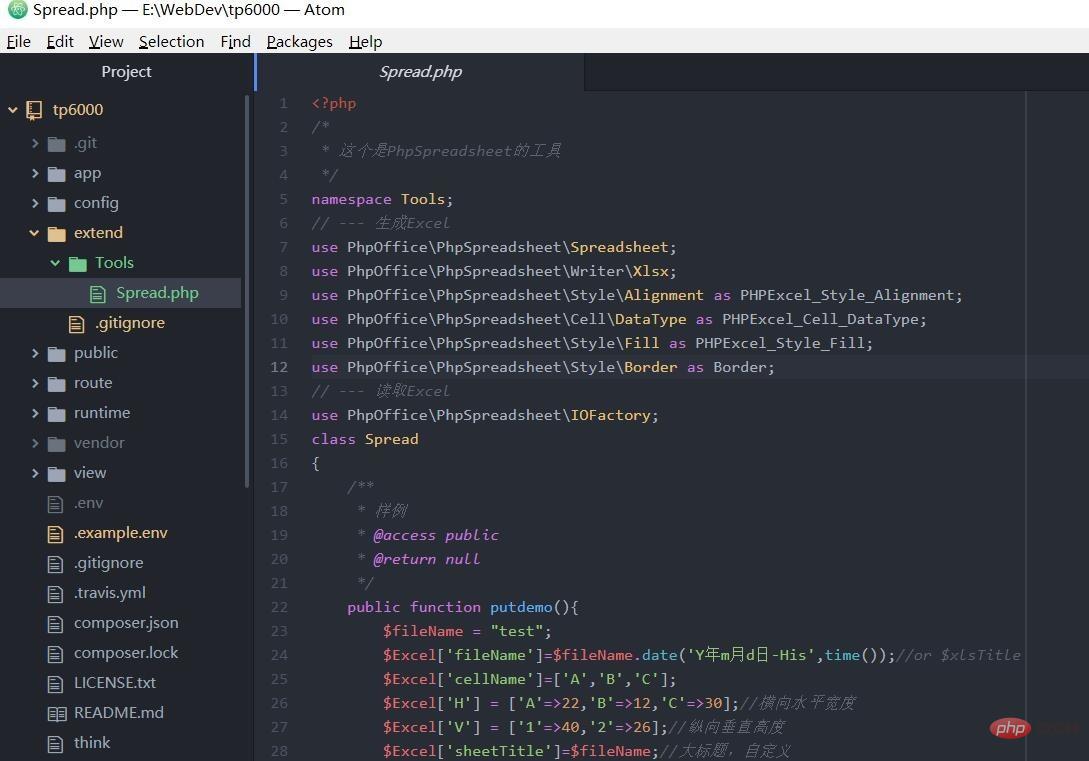This screenshot has width=1089, height=761.
Task: Click the app folder icon
Action: click(x=56, y=174)
